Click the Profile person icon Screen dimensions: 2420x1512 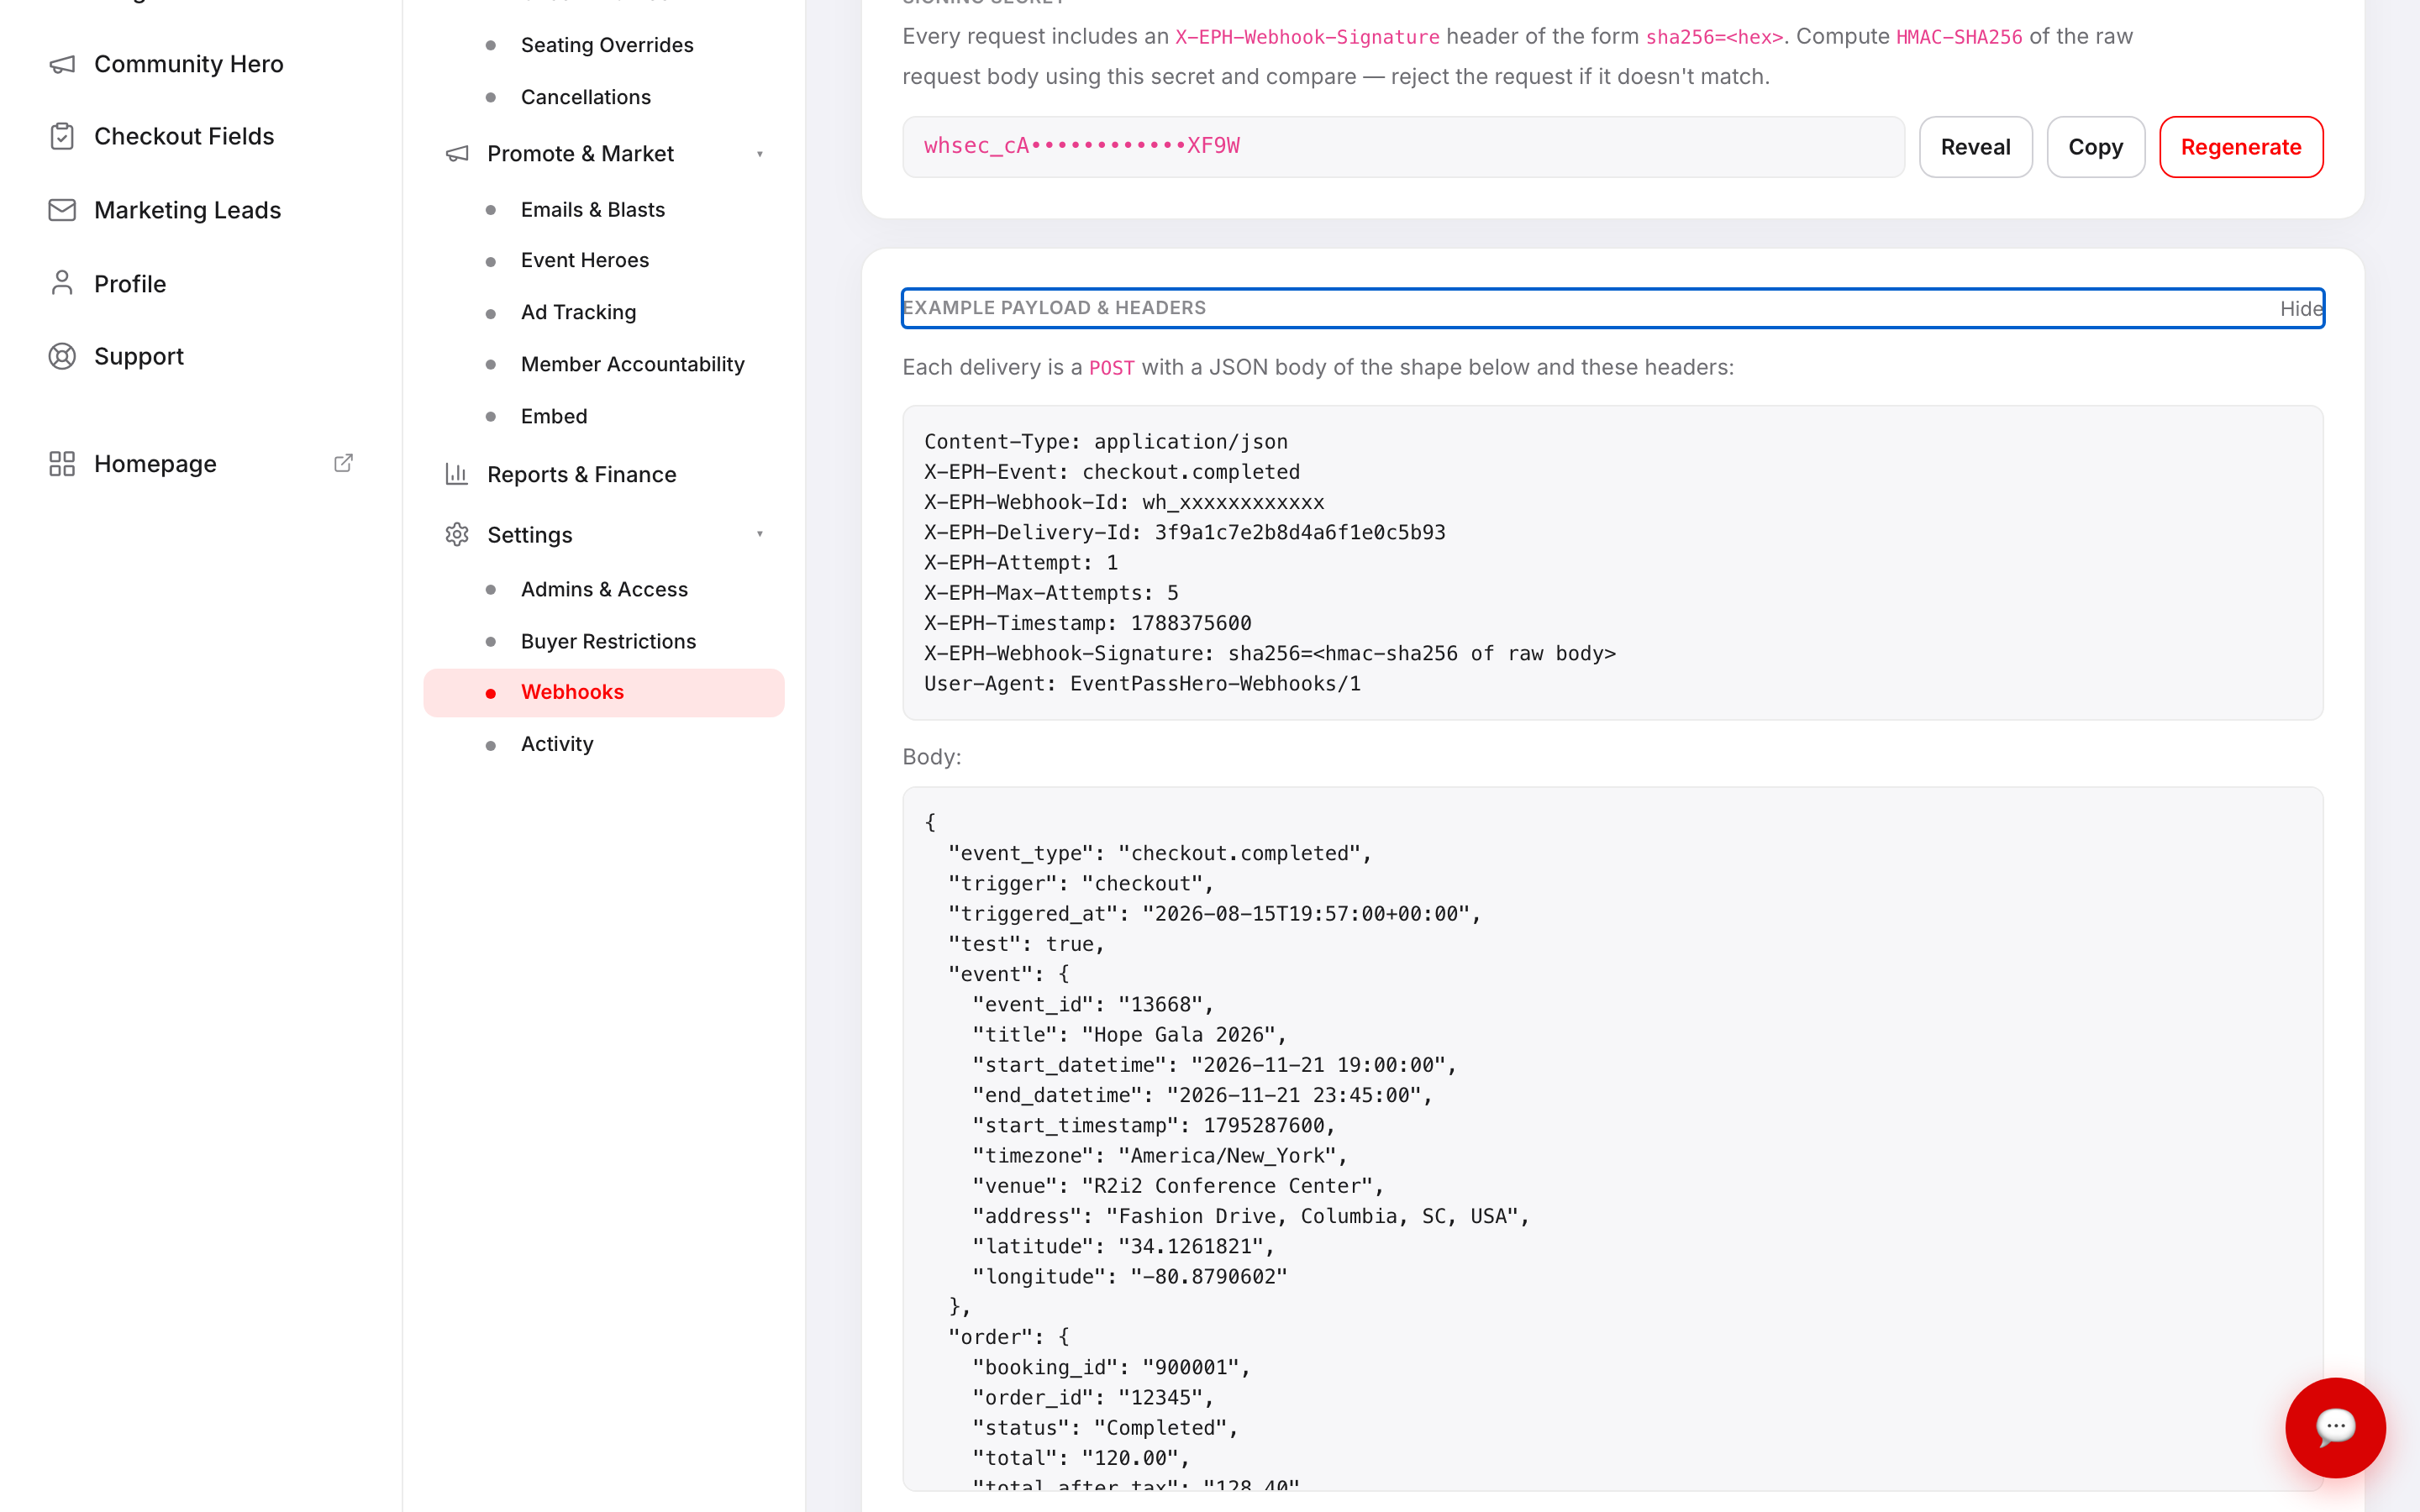62,283
